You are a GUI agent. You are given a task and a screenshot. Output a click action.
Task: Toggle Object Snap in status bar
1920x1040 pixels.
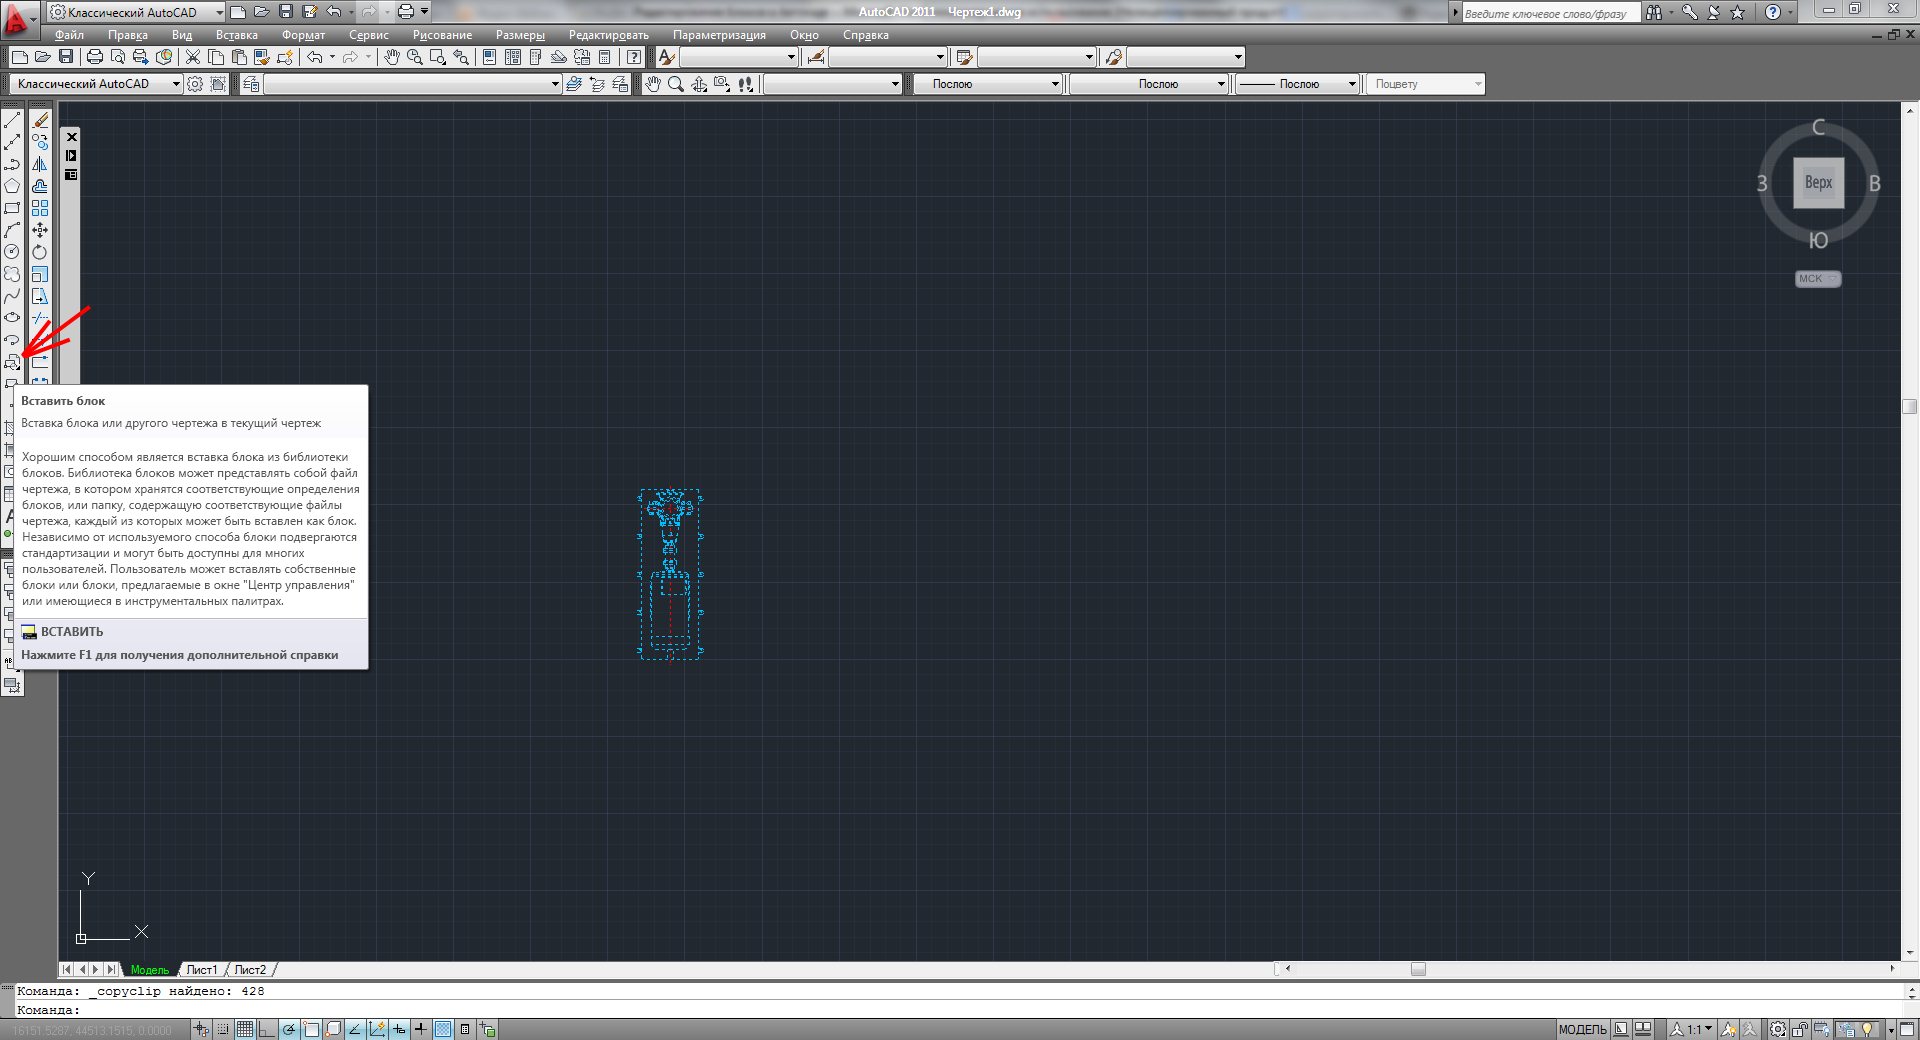(311, 1029)
